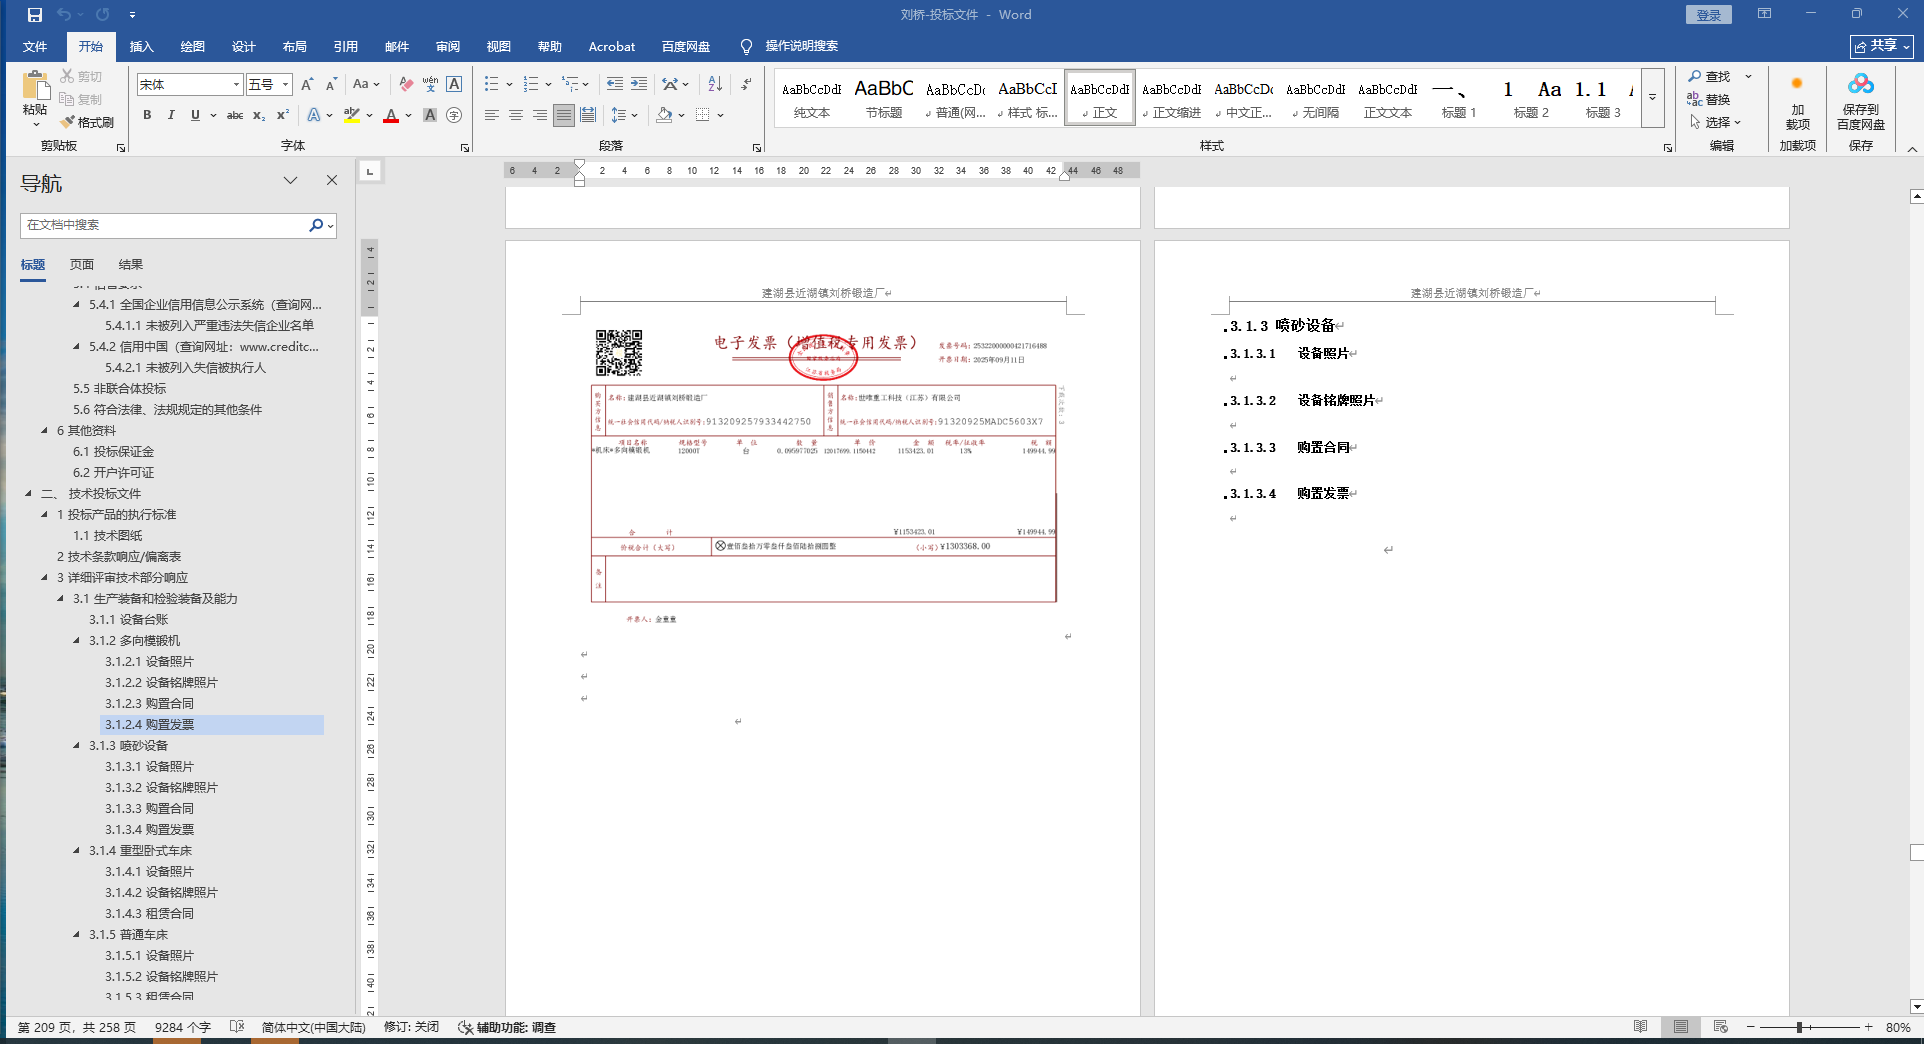
Task: Click the text highlight color swatch
Action: tap(351, 116)
